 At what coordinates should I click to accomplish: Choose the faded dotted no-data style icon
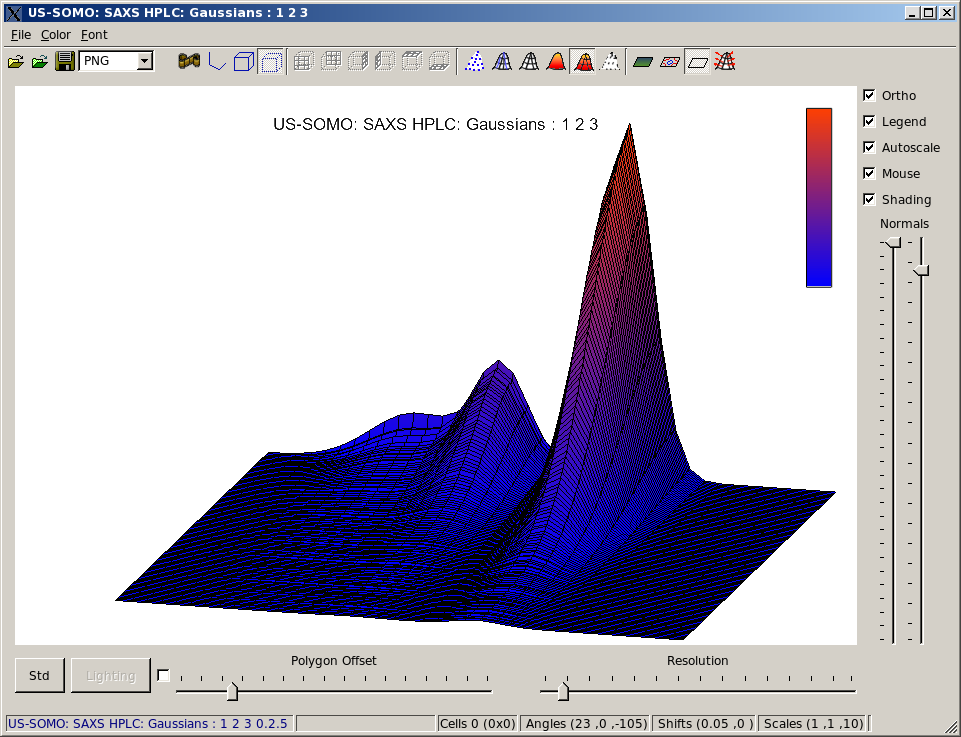click(609, 61)
